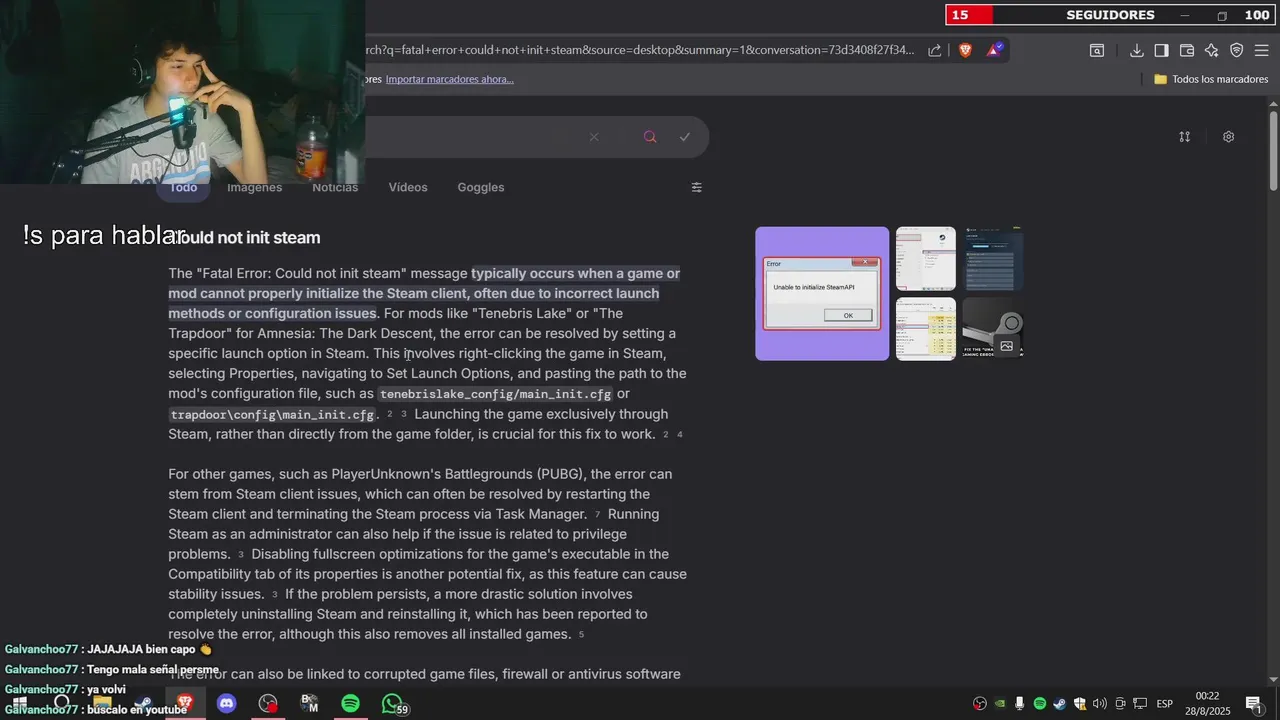1280x720 pixels.
Task: Click the magnifier search icon in search box
Action: 650,137
